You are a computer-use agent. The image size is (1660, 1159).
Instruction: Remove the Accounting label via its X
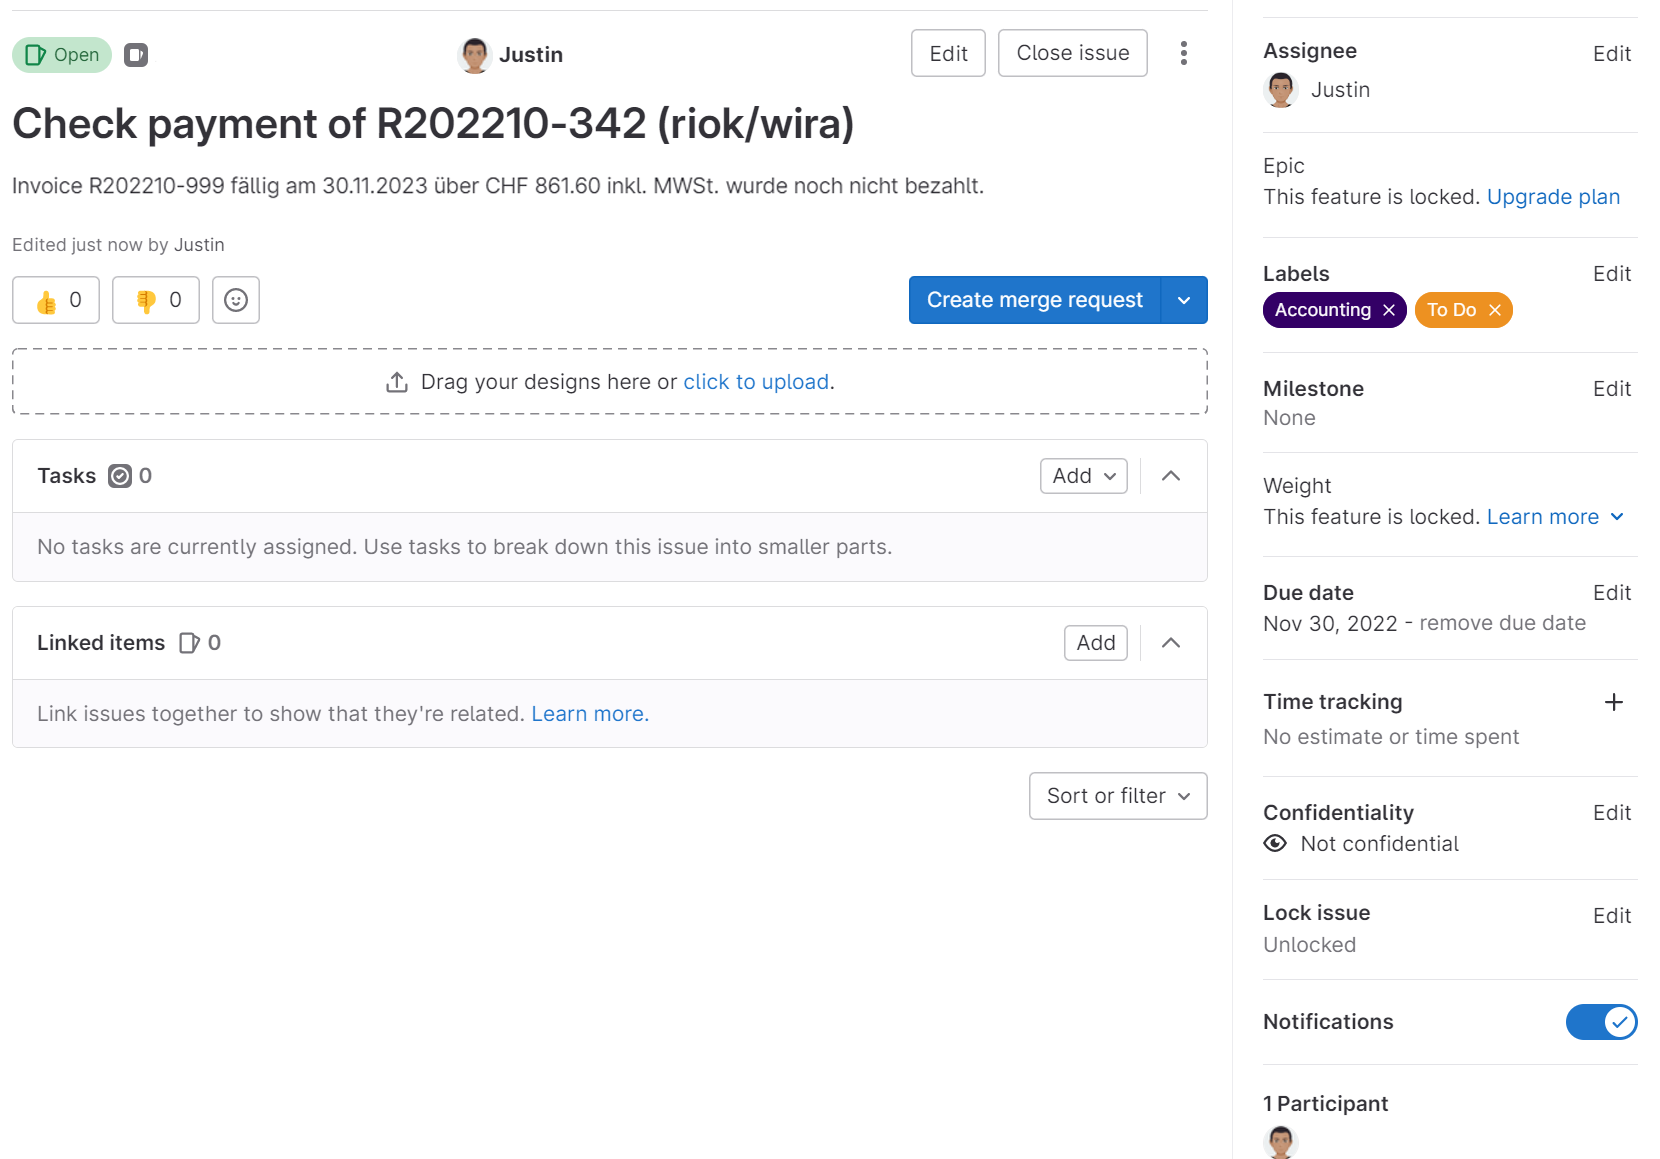[x=1389, y=310]
